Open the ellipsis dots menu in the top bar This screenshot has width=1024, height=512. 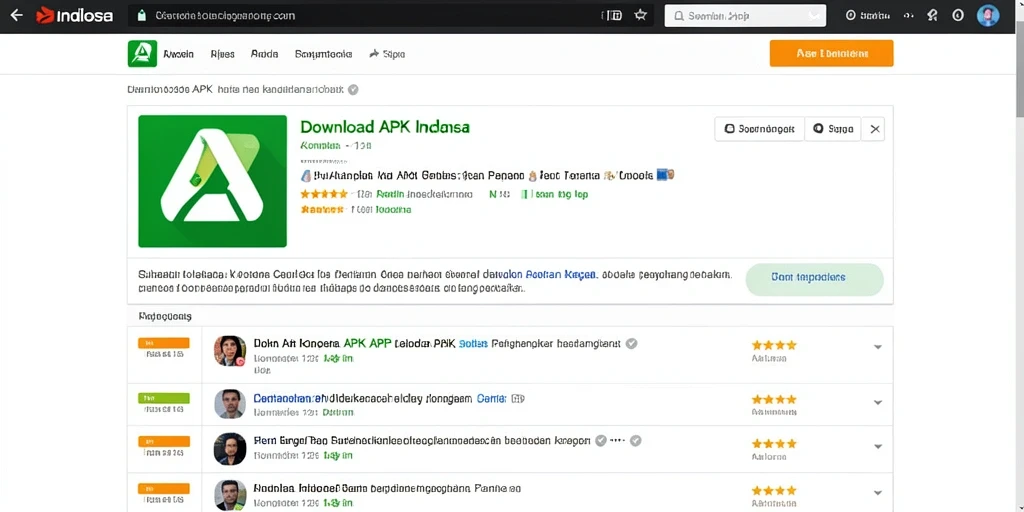point(908,16)
